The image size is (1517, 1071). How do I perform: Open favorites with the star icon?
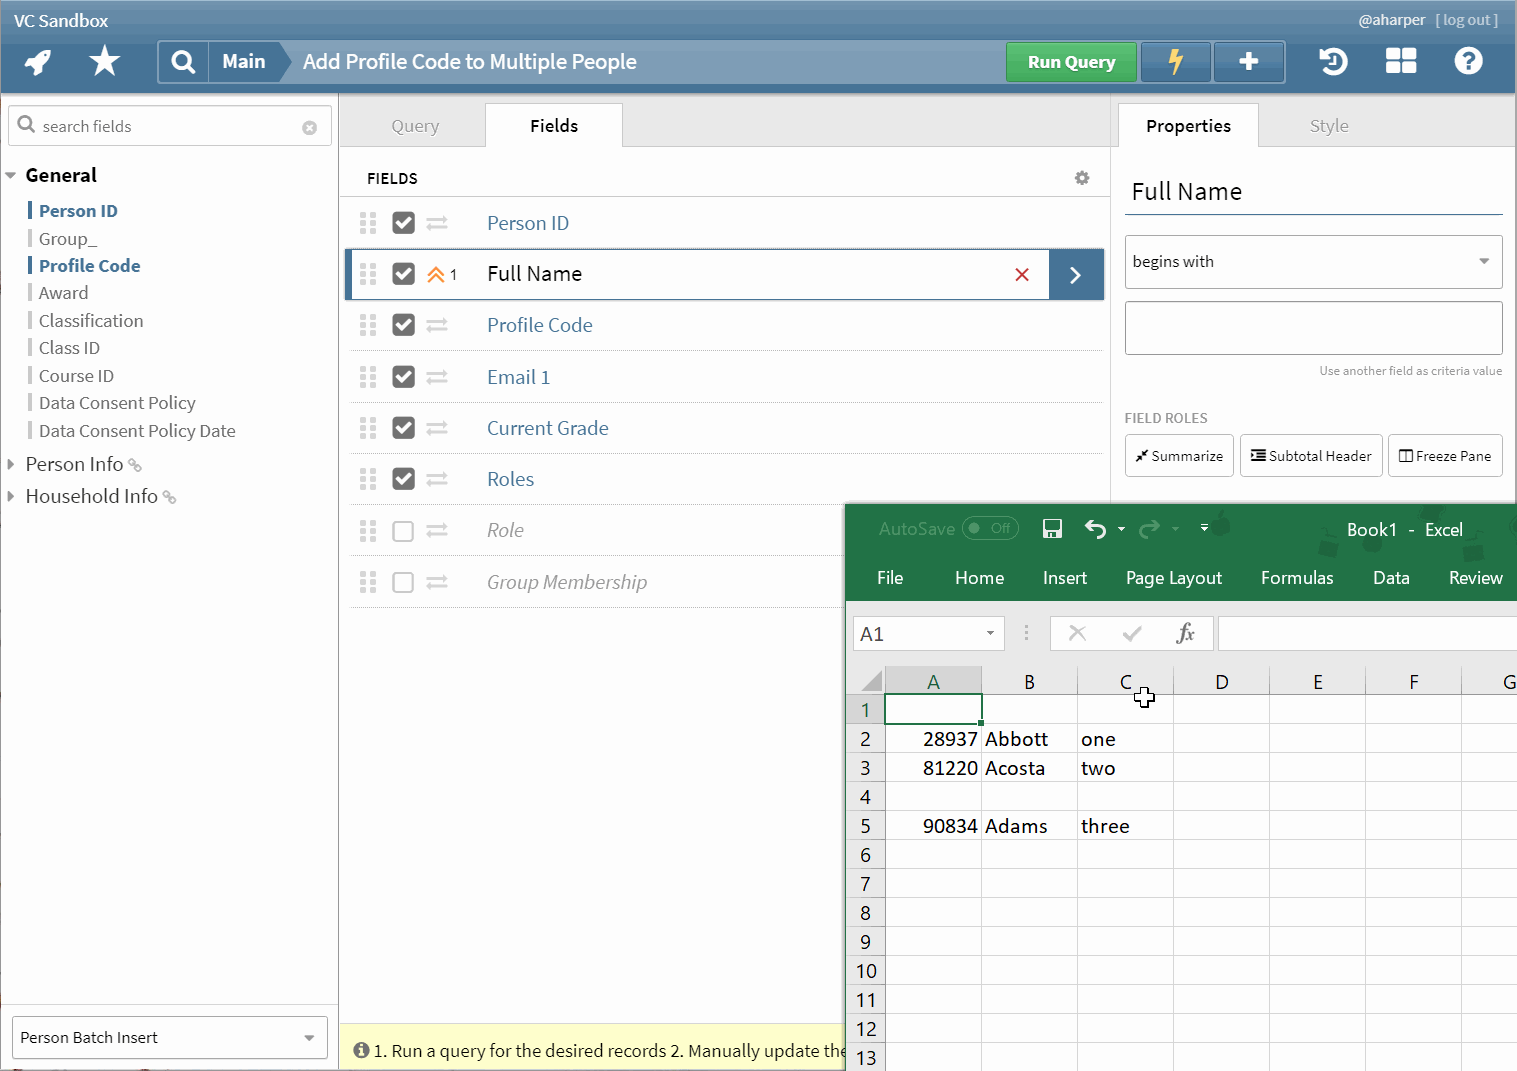pos(104,62)
